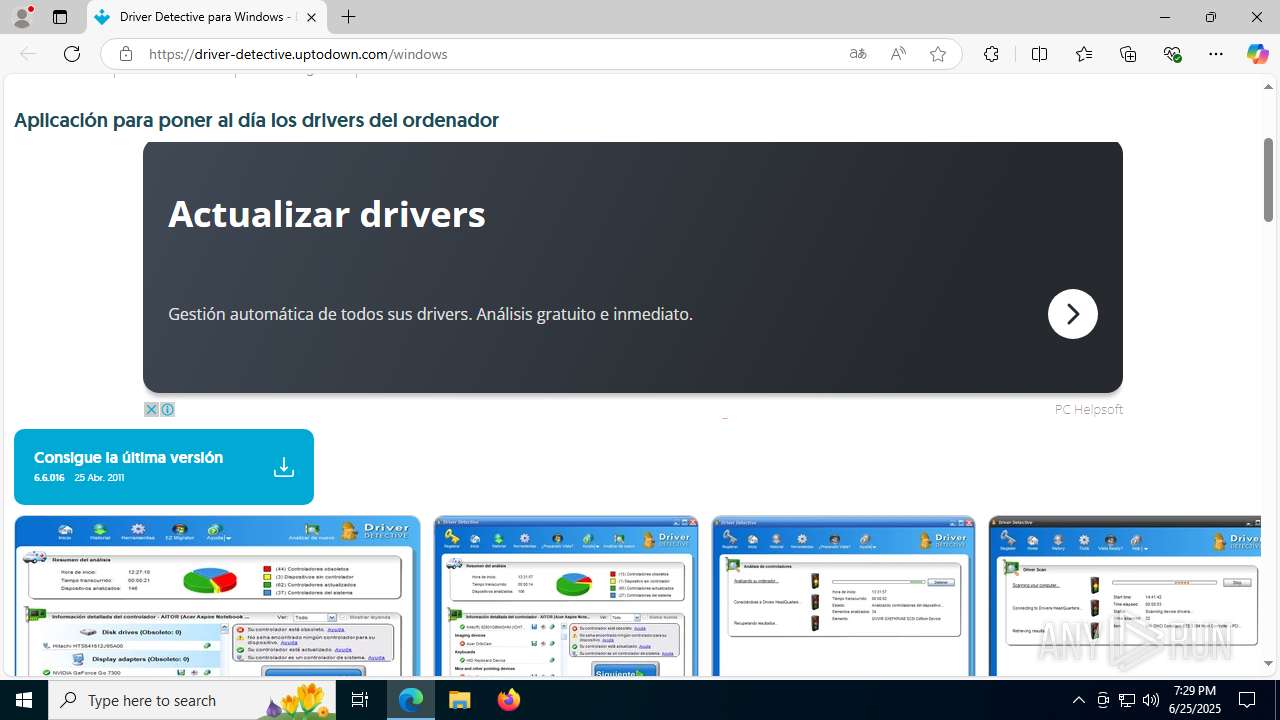Click the scrollbar down arrow
Viewport: 1280px width, 720px height.
pyautogui.click(x=1268, y=664)
